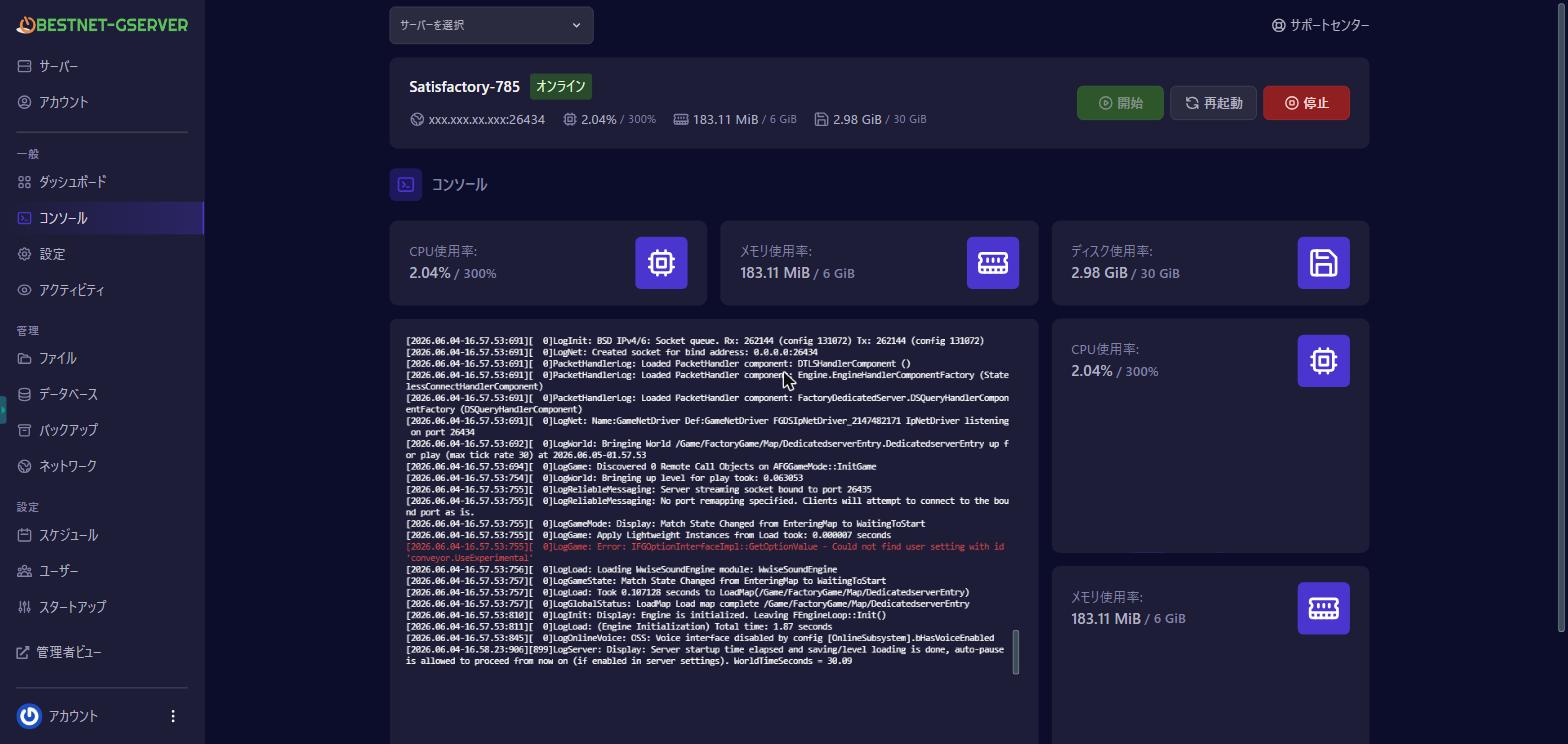Click the CPU chip icon in right graph panel
The height and width of the screenshot is (744, 1568).
[1324, 361]
